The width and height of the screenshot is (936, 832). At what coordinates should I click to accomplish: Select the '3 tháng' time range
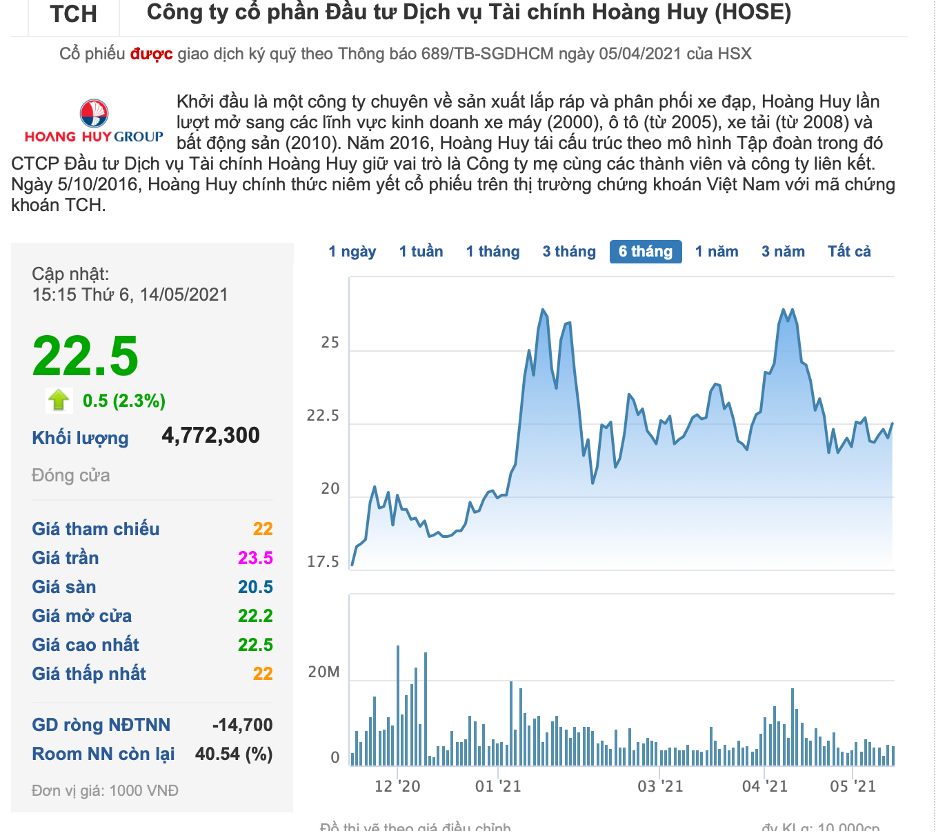[569, 251]
